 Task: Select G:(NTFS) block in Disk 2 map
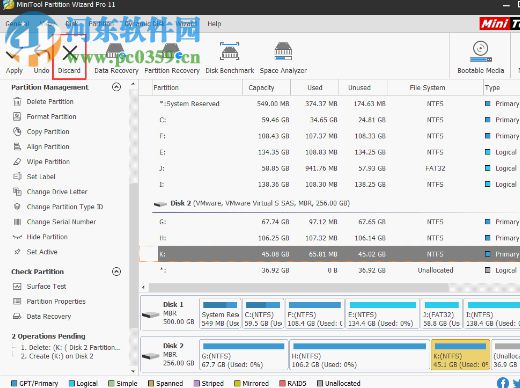pyautogui.click(x=243, y=355)
